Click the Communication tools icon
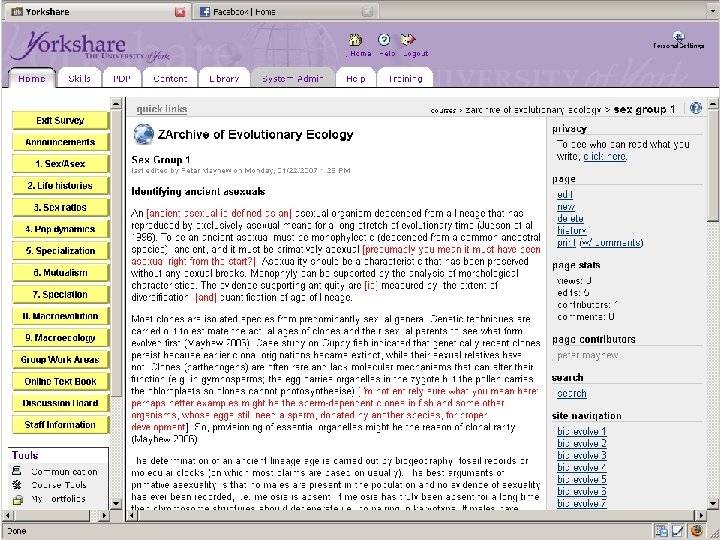 coord(17,471)
